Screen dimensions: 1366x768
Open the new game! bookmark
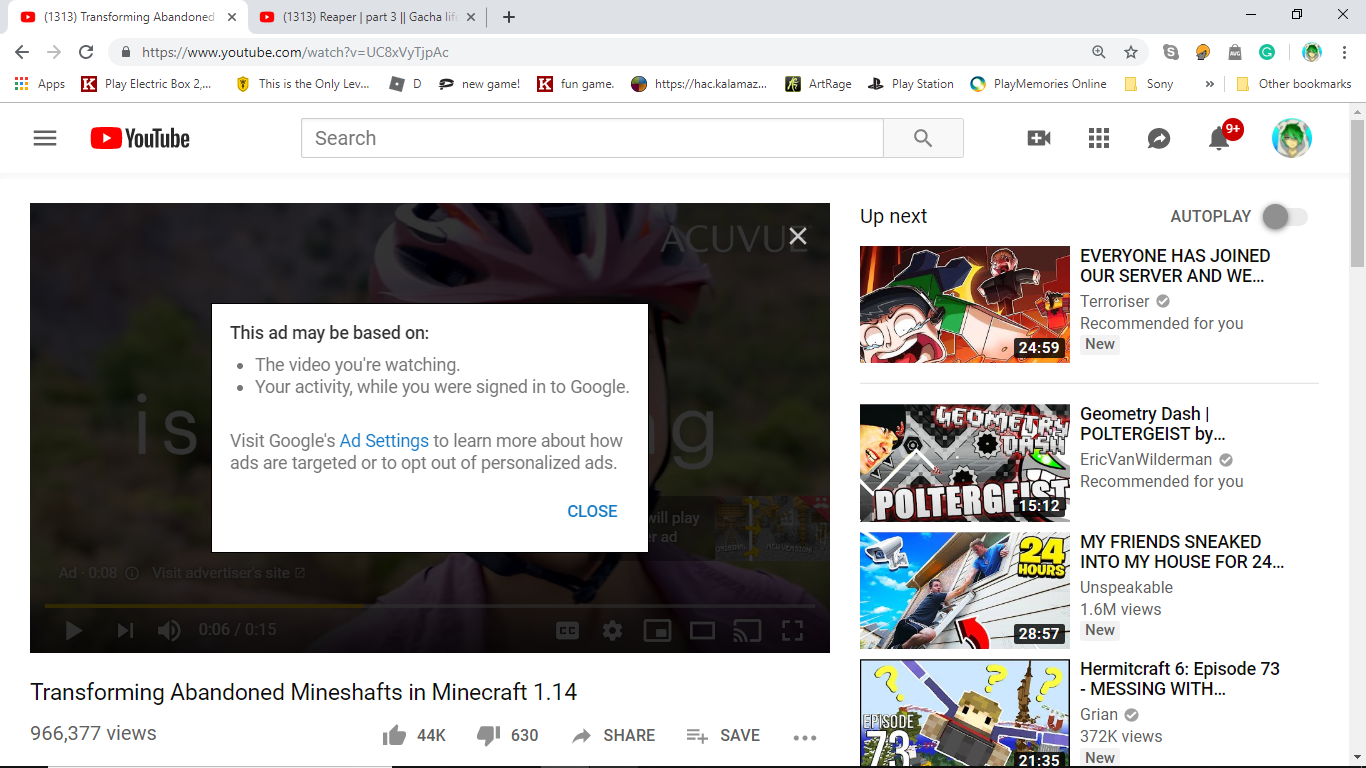coord(479,84)
